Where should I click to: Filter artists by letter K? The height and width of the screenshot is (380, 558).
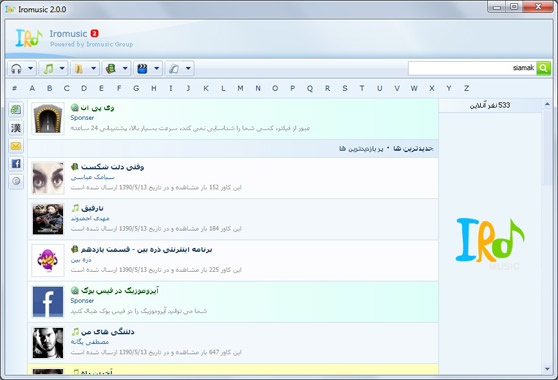click(x=206, y=88)
